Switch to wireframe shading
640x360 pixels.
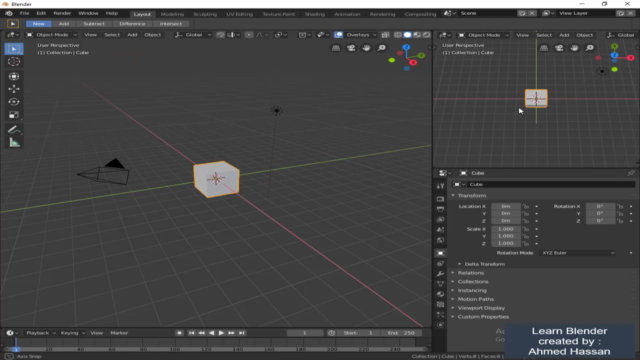point(398,35)
